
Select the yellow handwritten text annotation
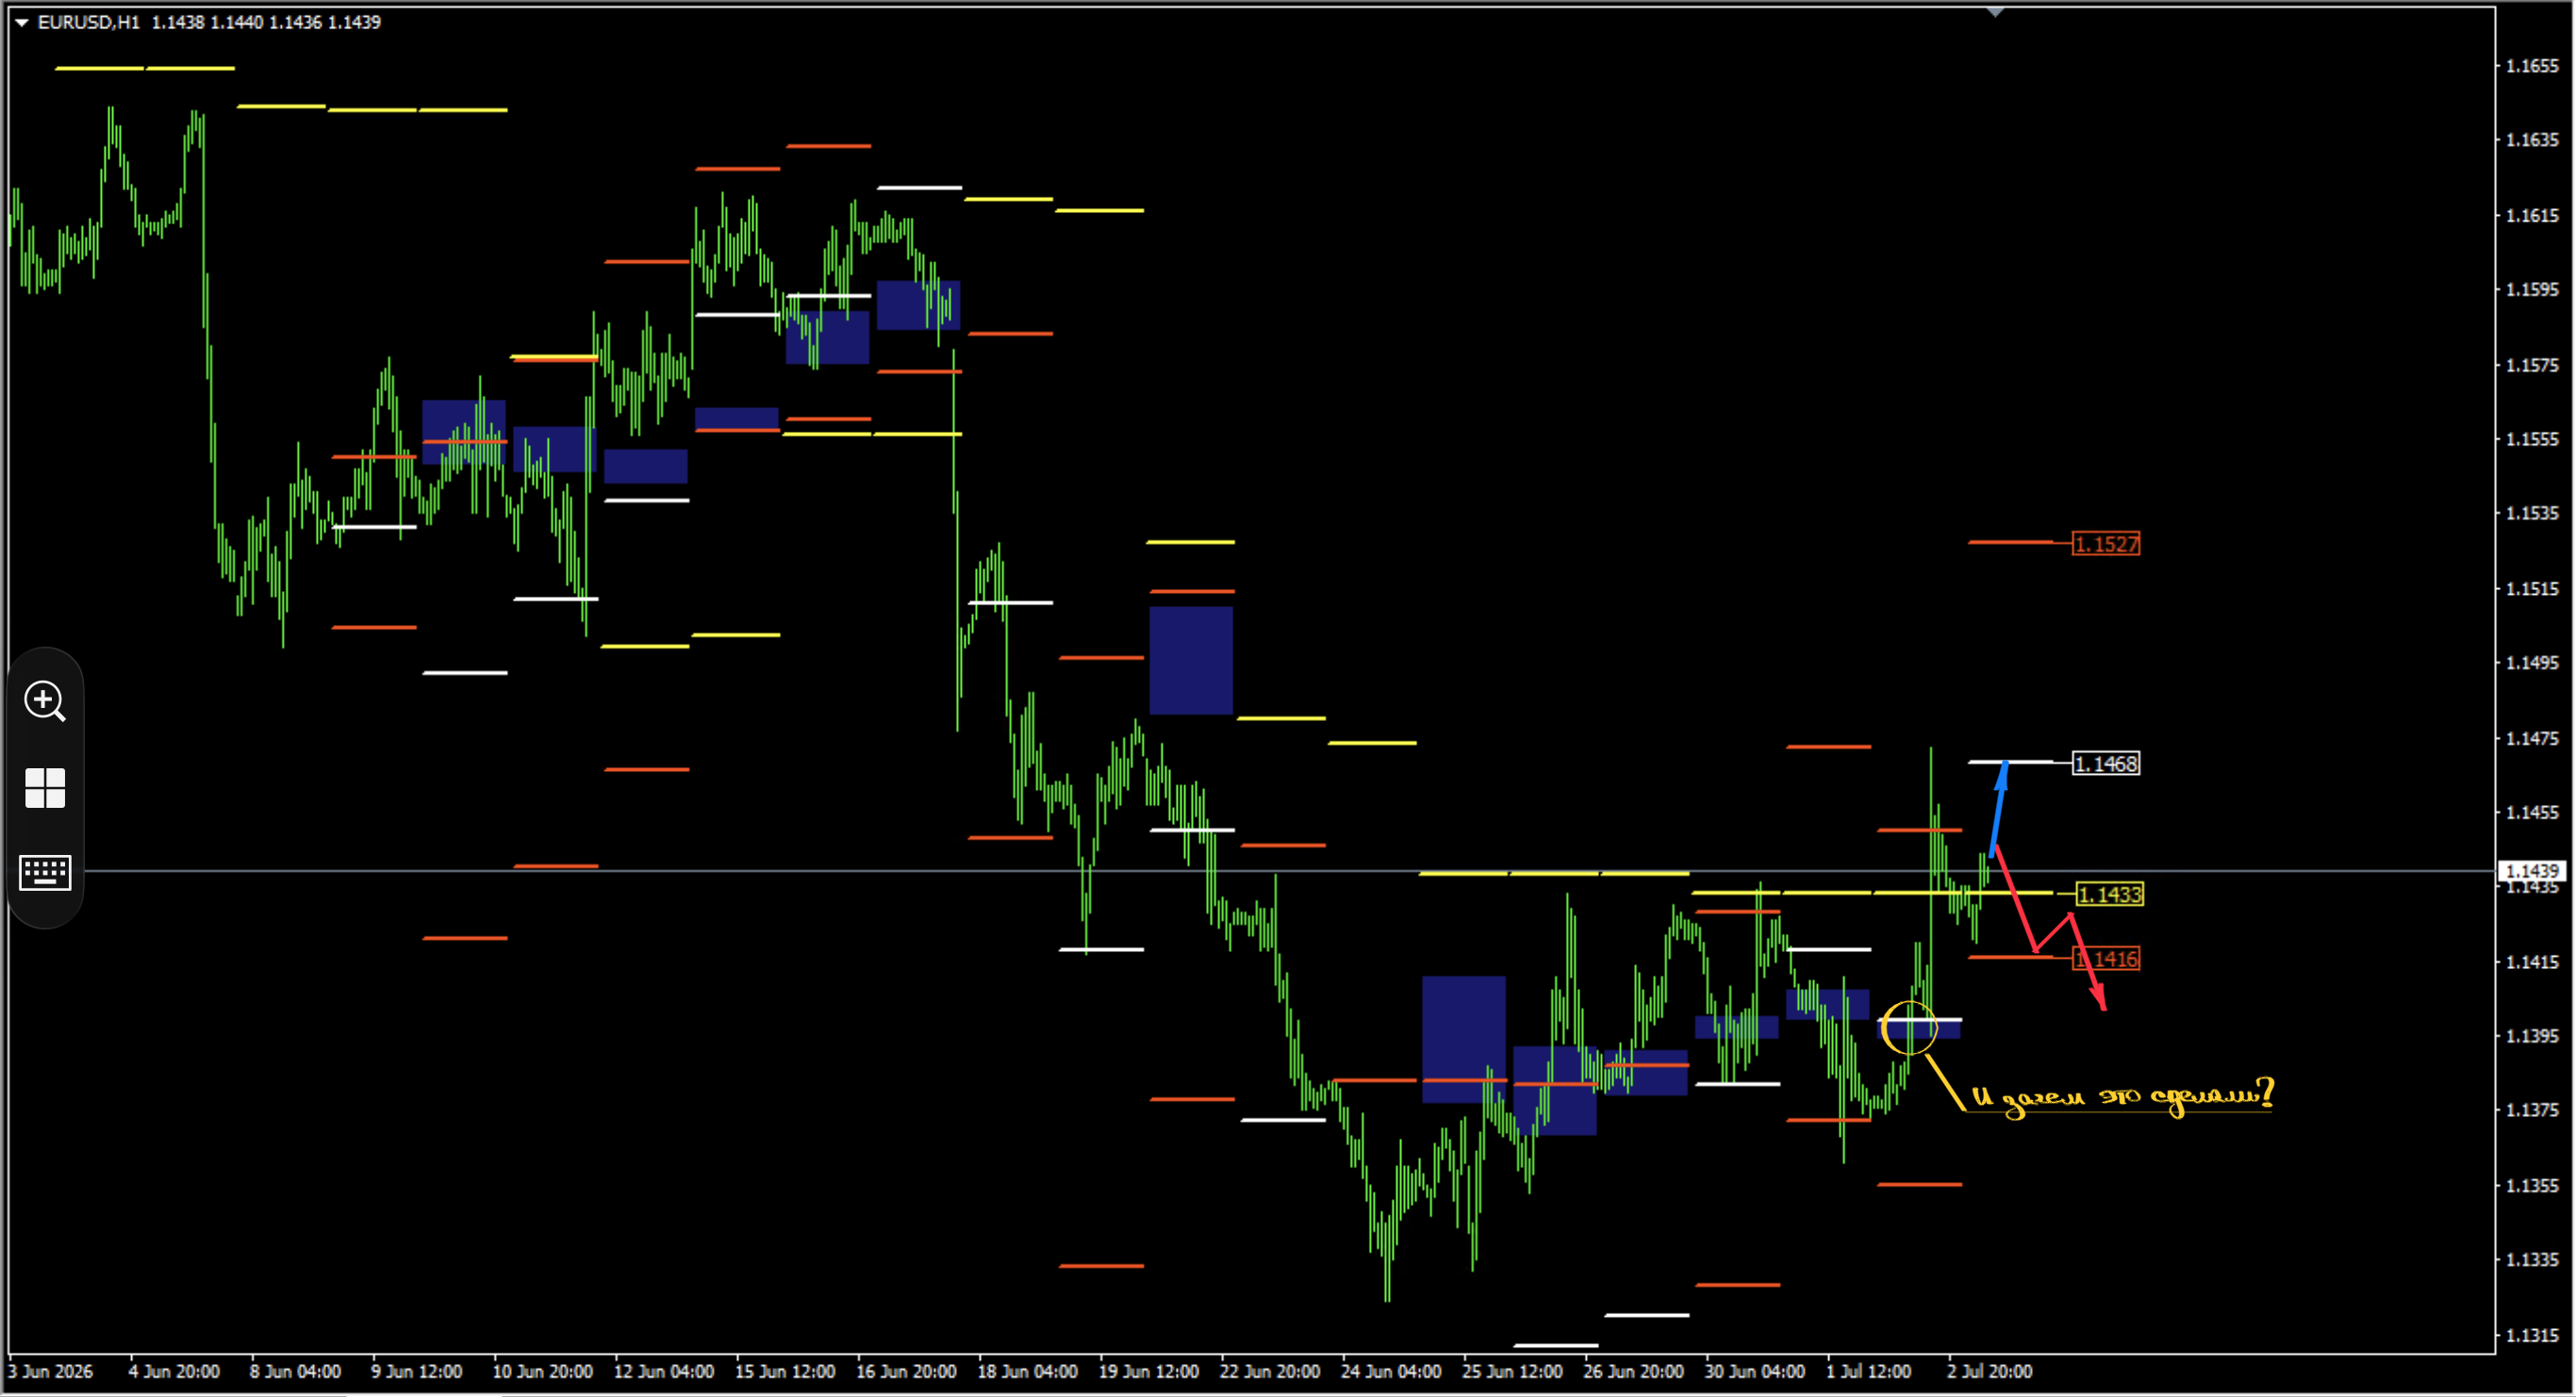click(2122, 1097)
